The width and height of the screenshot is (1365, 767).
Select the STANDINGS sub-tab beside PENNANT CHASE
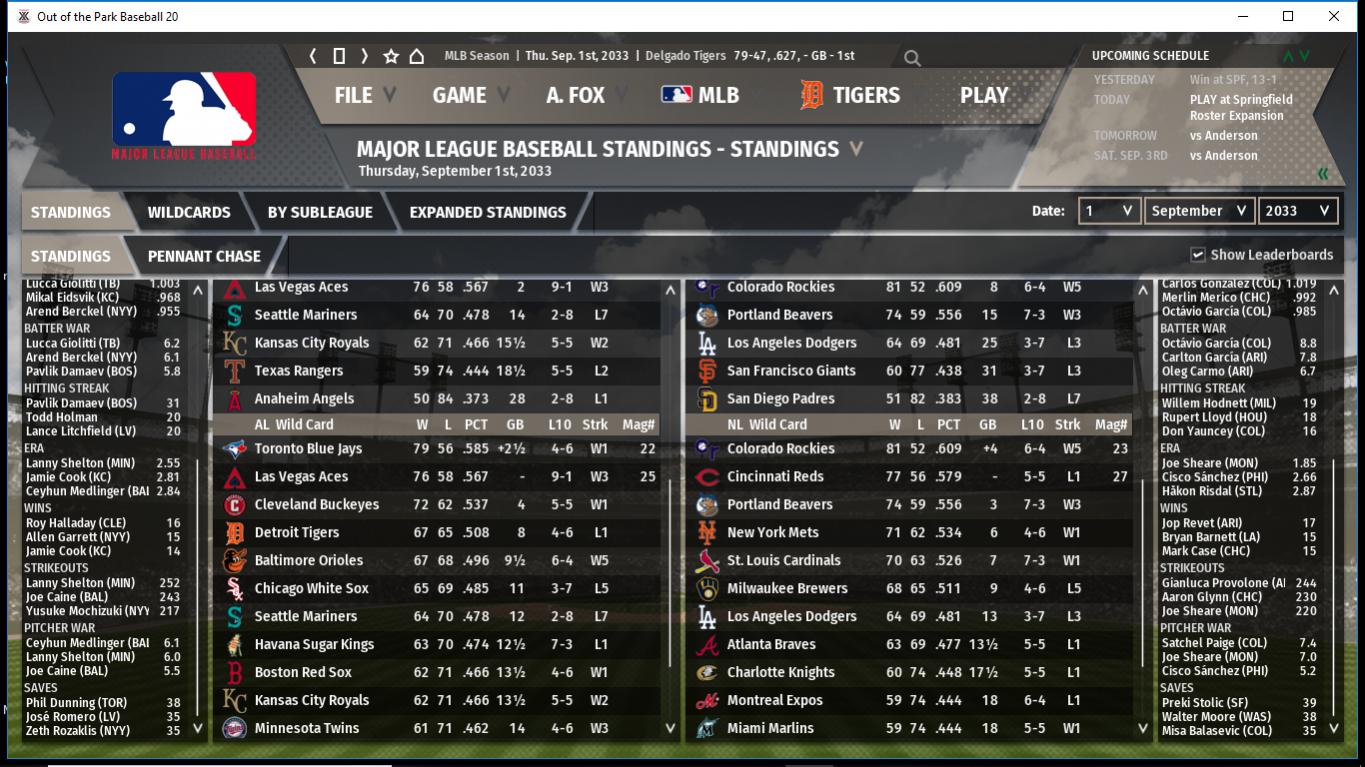(x=71, y=256)
